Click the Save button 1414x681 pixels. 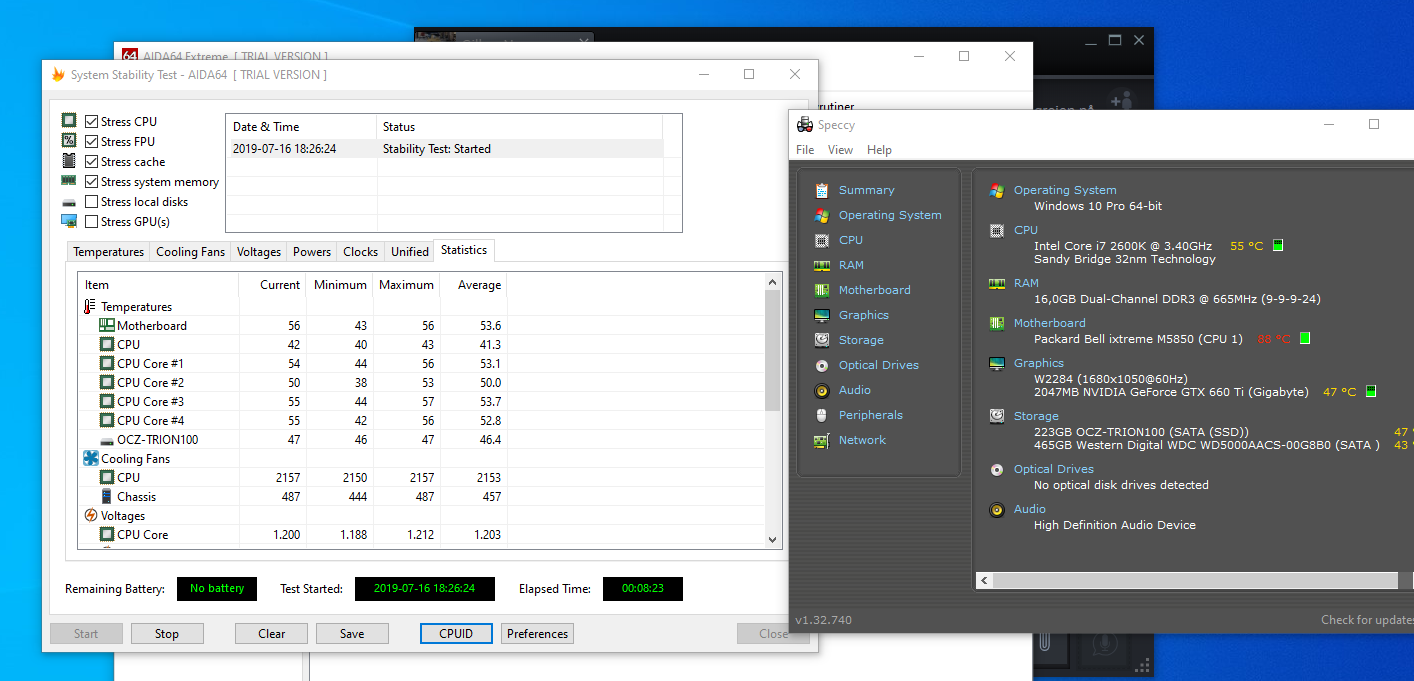coord(352,633)
